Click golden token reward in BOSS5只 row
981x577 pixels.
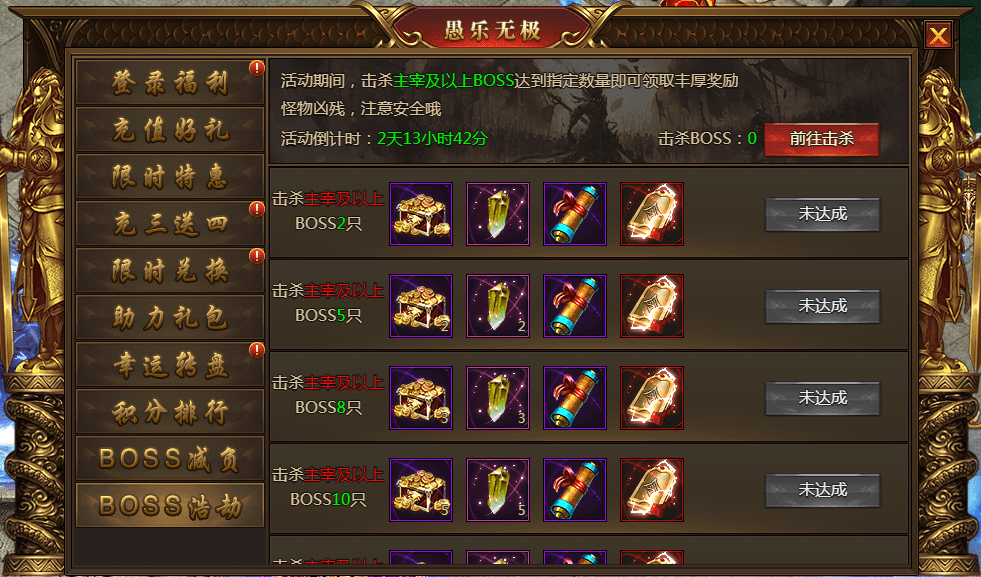(x=652, y=306)
